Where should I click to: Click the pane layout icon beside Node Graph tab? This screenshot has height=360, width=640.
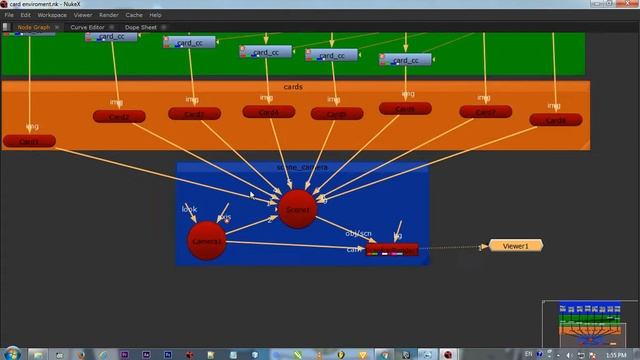point(6,27)
